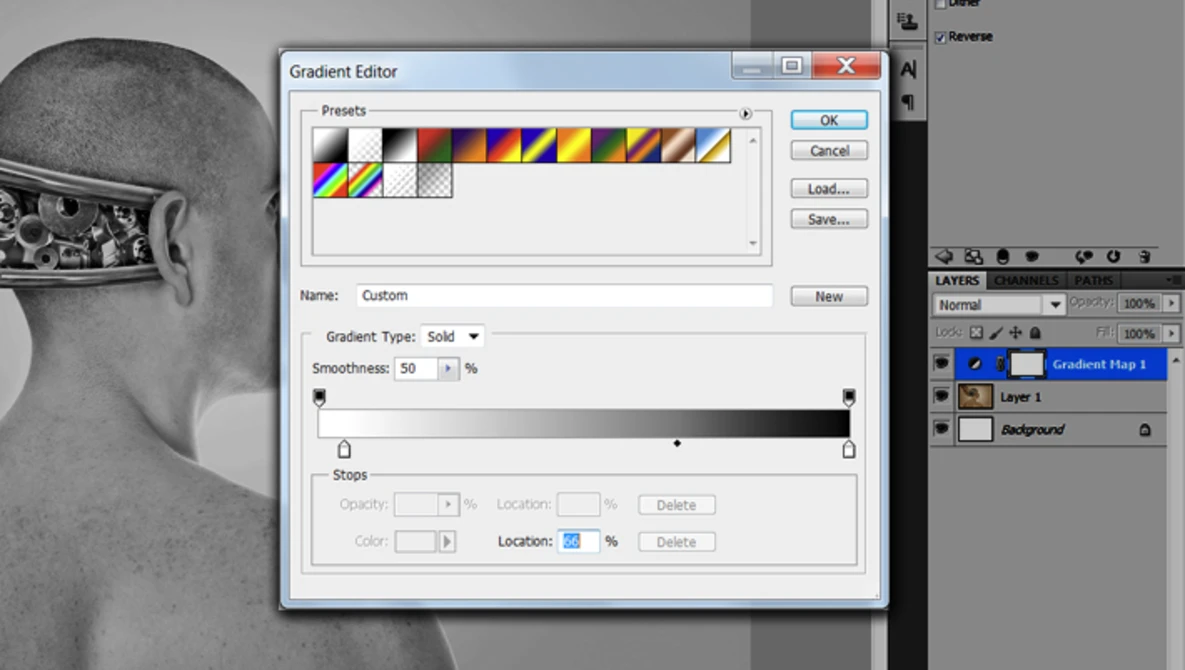The height and width of the screenshot is (670, 1185).
Task: Toggle adjustment layer visibility eye in Adjustments panel
Action: point(1032,257)
